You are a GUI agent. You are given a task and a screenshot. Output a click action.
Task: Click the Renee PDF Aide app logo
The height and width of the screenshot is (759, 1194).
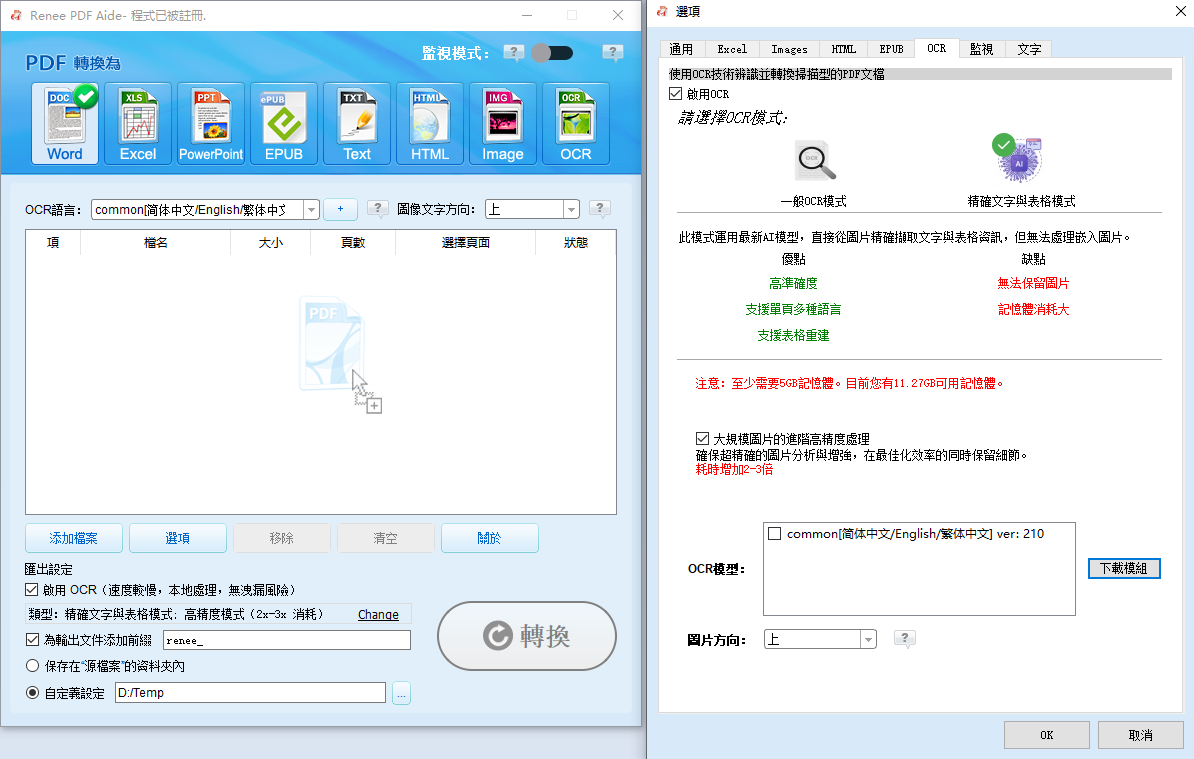click(x=15, y=15)
